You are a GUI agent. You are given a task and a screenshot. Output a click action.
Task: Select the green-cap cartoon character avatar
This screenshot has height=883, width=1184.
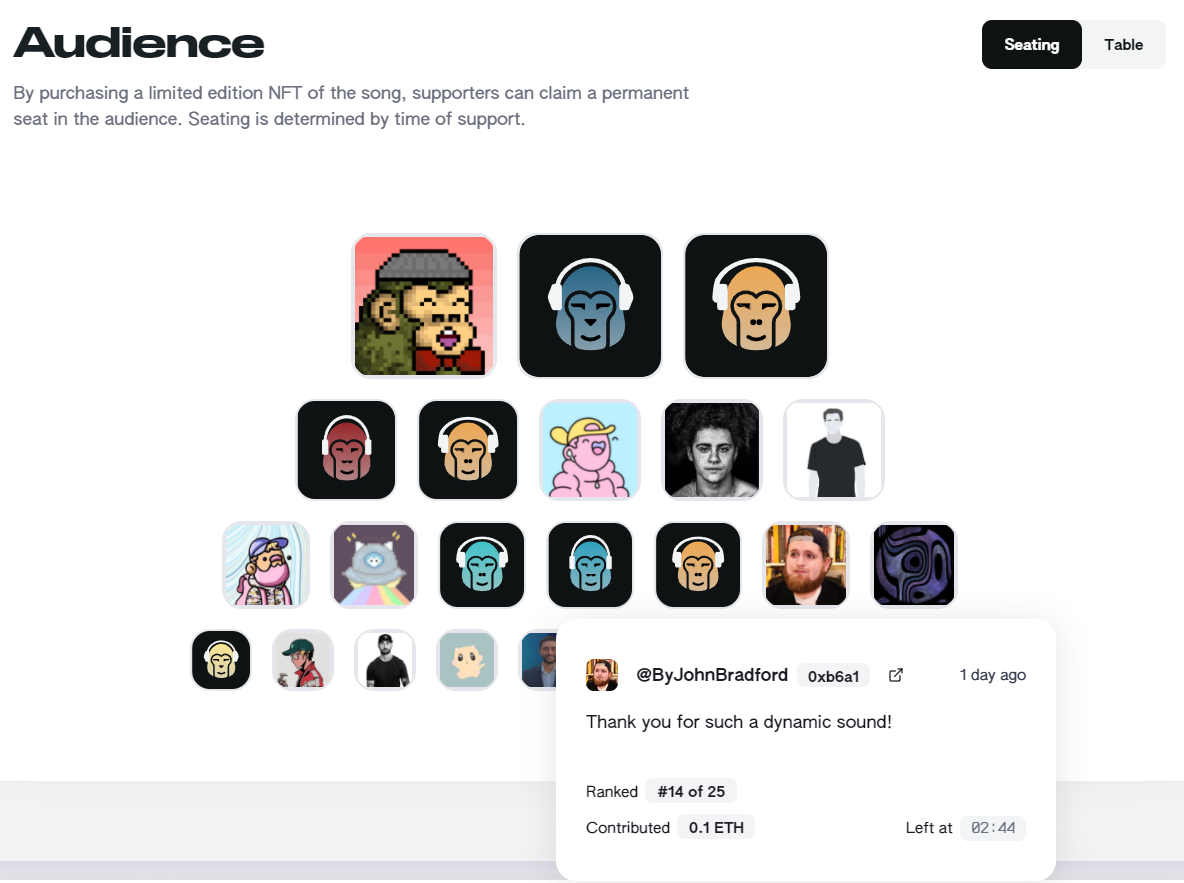tap(303, 660)
